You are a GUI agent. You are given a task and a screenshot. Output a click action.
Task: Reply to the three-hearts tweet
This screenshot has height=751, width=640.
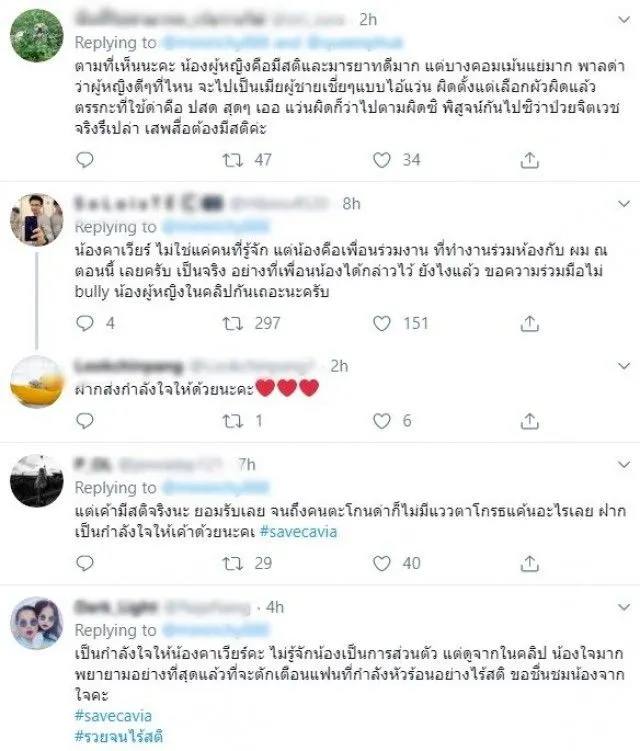(x=85, y=421)
